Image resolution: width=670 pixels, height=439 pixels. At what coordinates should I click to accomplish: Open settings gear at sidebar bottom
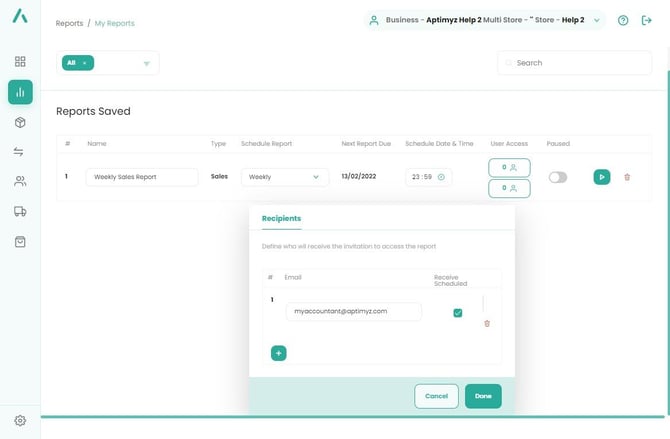tap(20, 421)
